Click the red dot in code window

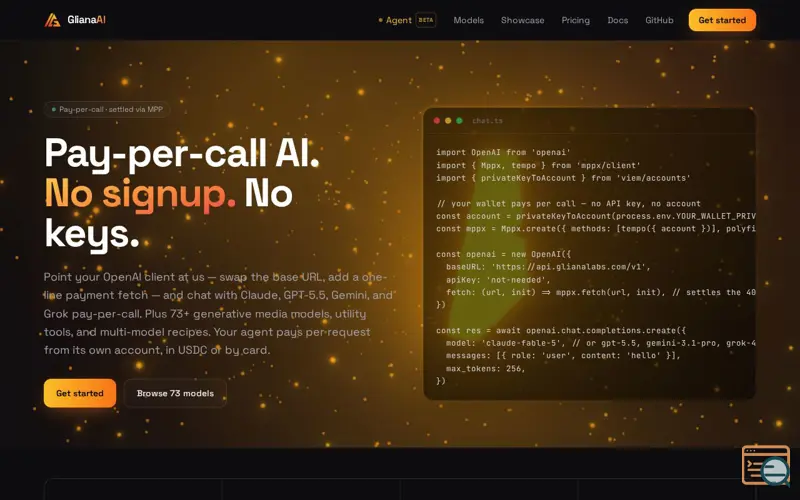click(437, 121)
